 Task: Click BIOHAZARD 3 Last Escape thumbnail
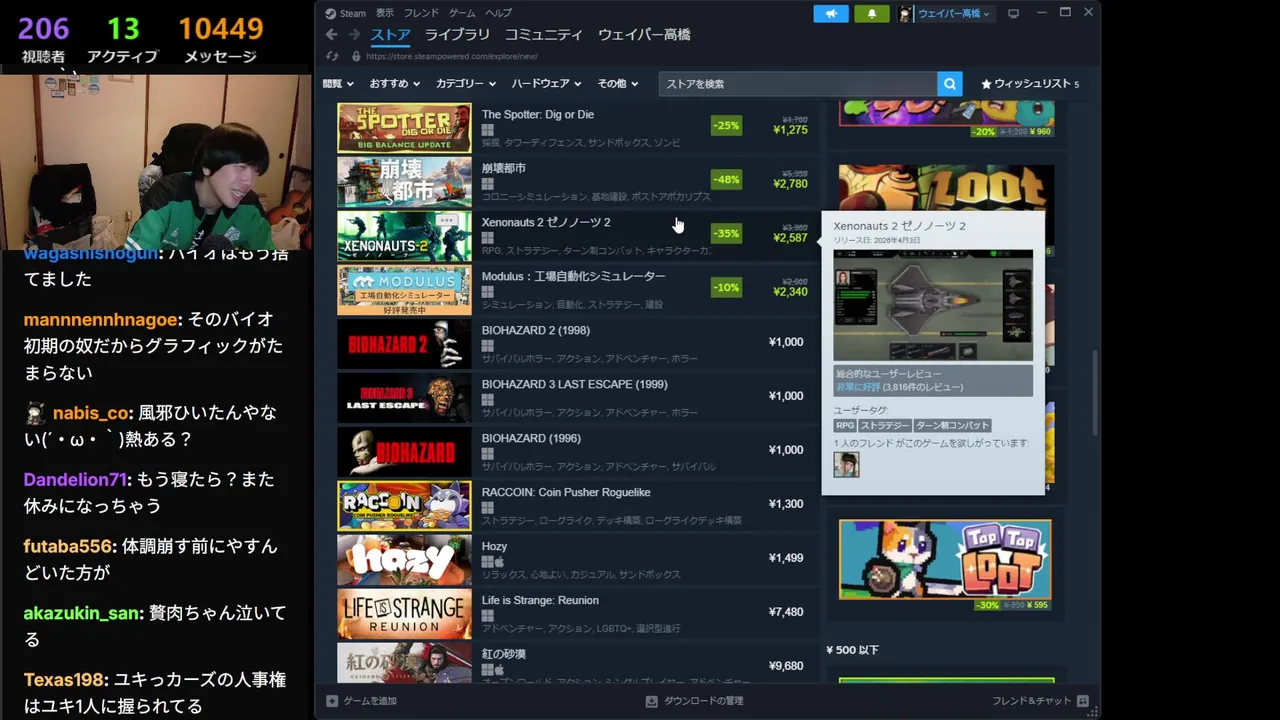(x=404, y=398)
